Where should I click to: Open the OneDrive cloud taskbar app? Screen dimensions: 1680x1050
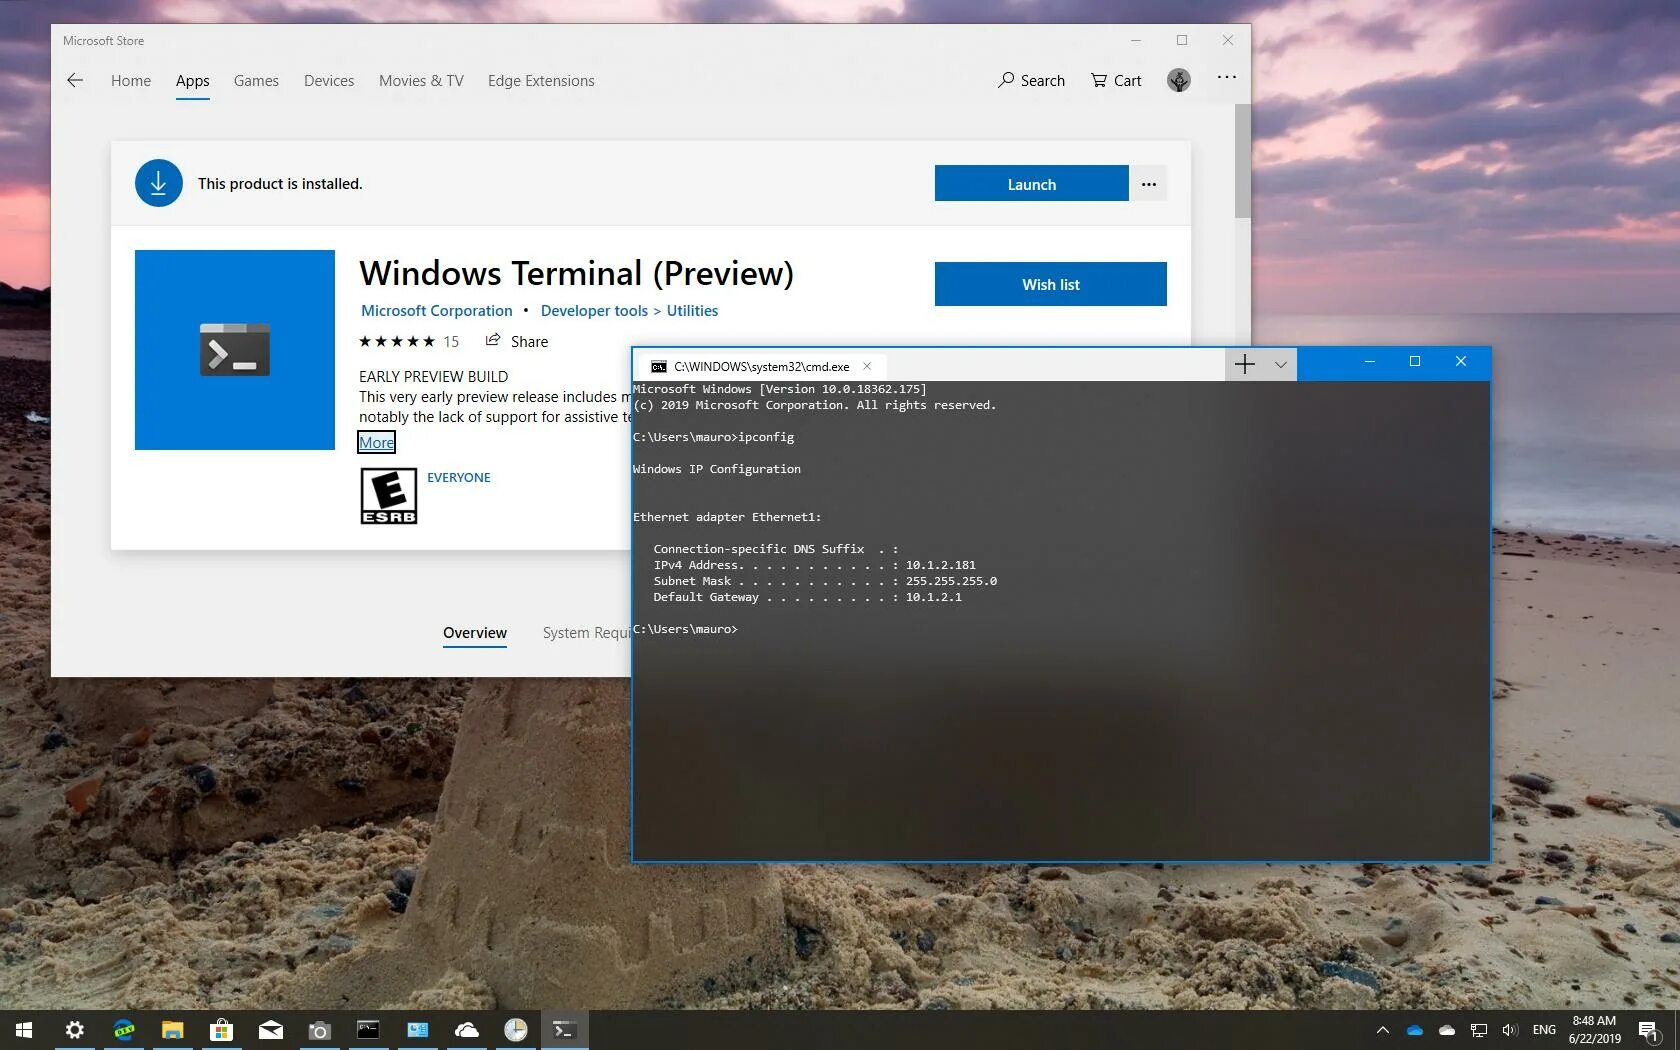coord(466,1030)
